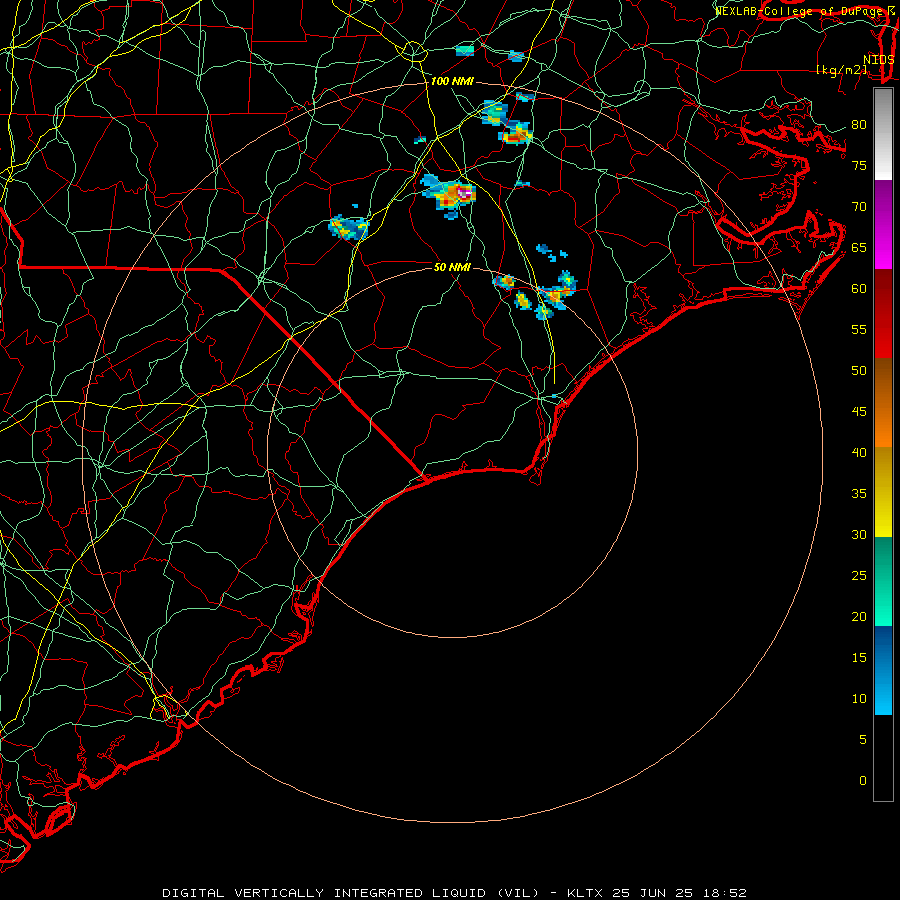Pick the dark red segment of color bar

883,314
